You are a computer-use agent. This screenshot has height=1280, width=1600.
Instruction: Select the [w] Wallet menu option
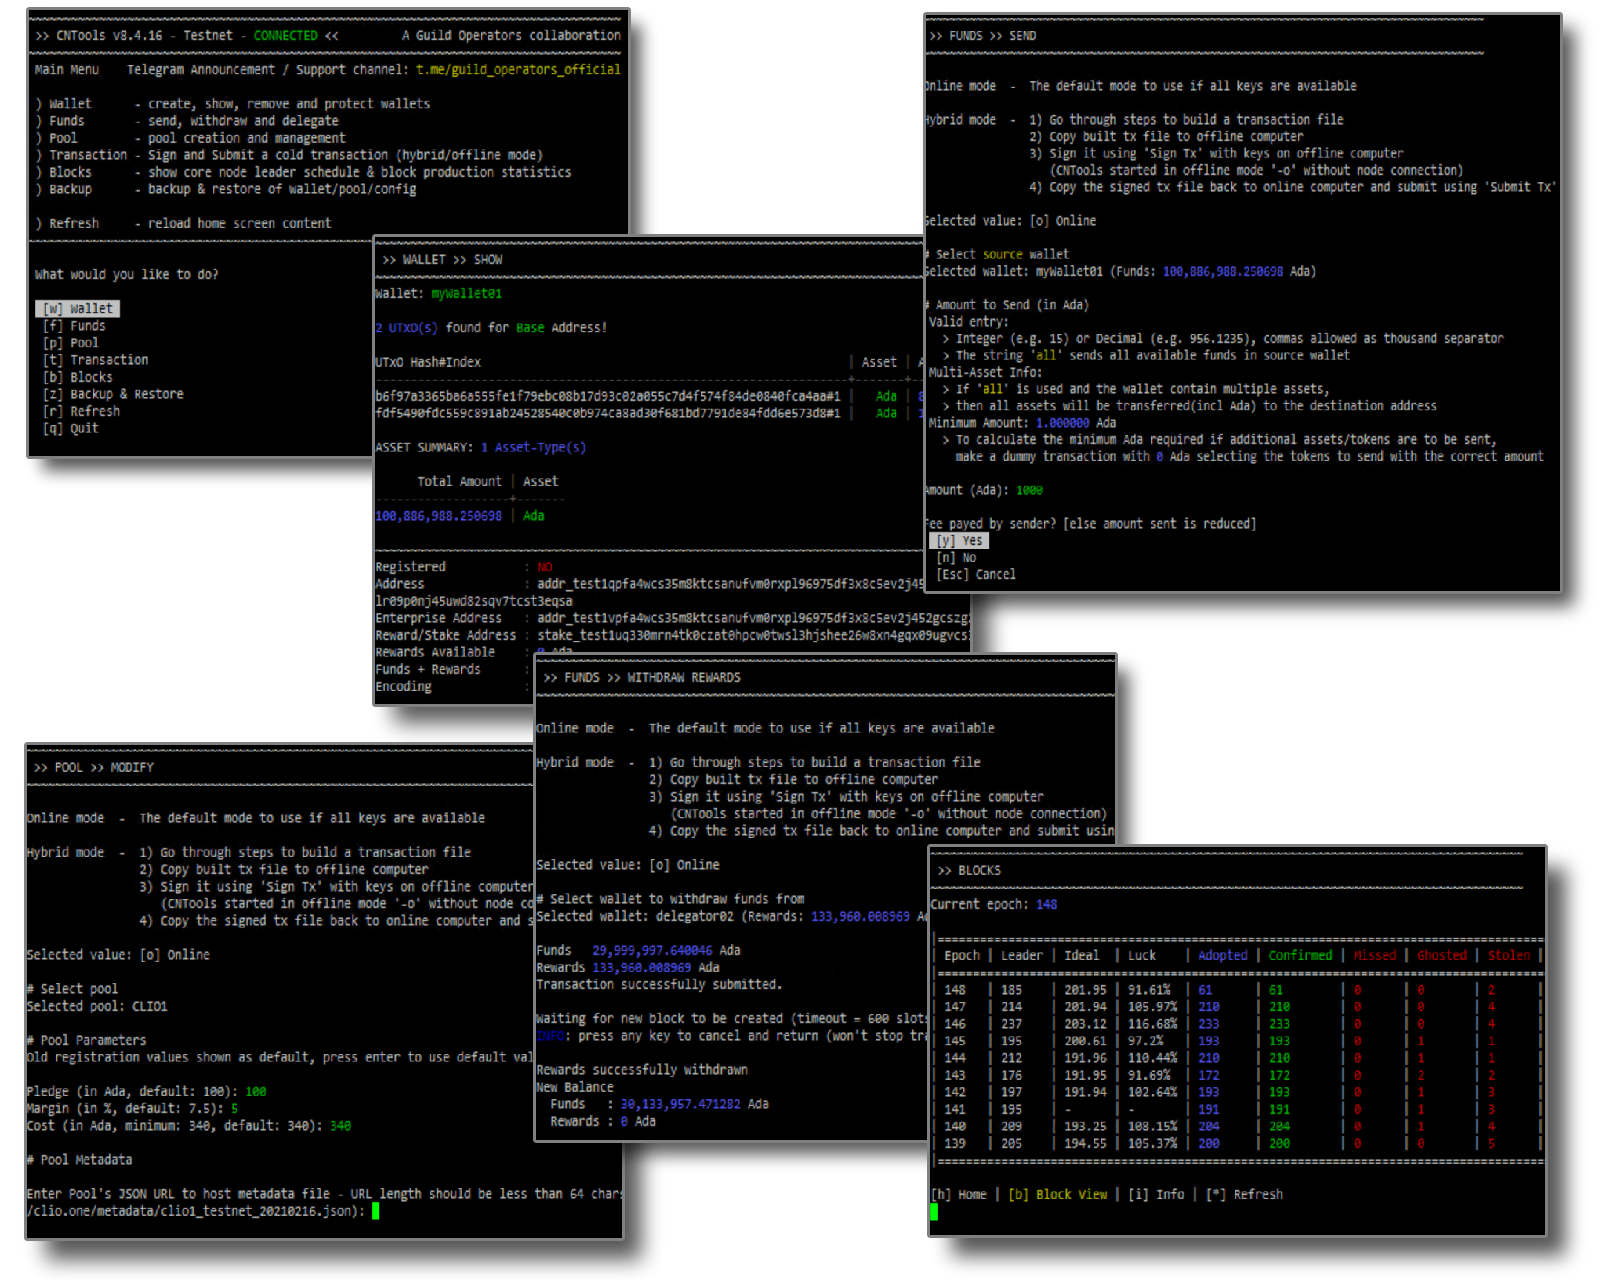(79, 309)
